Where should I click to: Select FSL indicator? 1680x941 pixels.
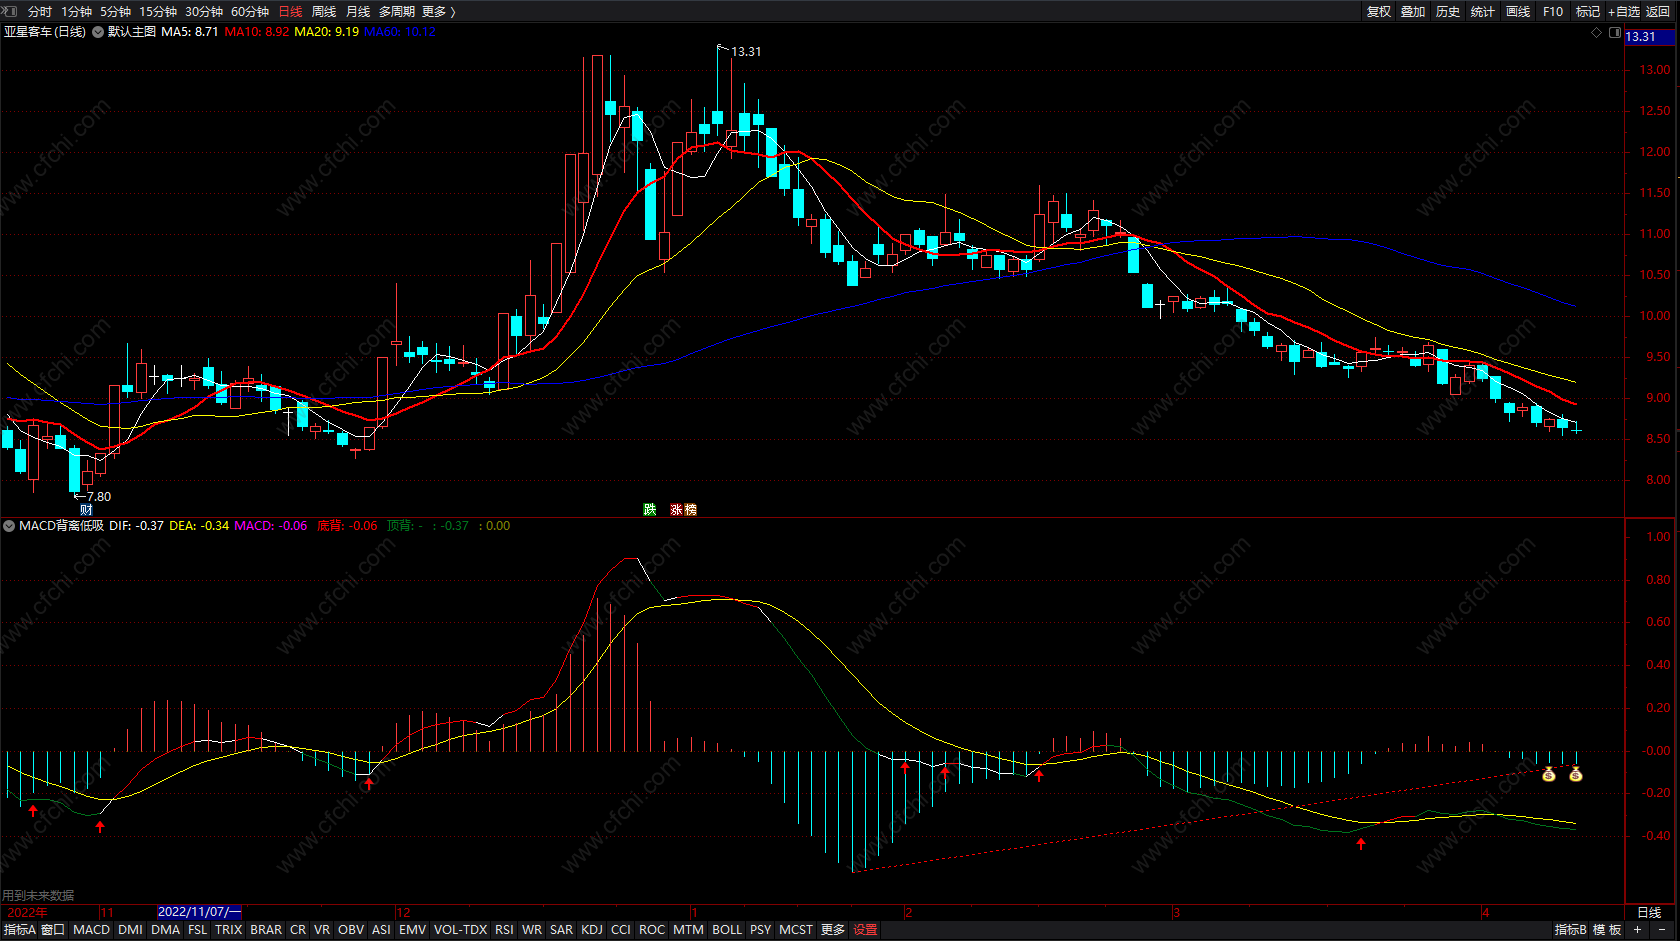coord(198,930)
